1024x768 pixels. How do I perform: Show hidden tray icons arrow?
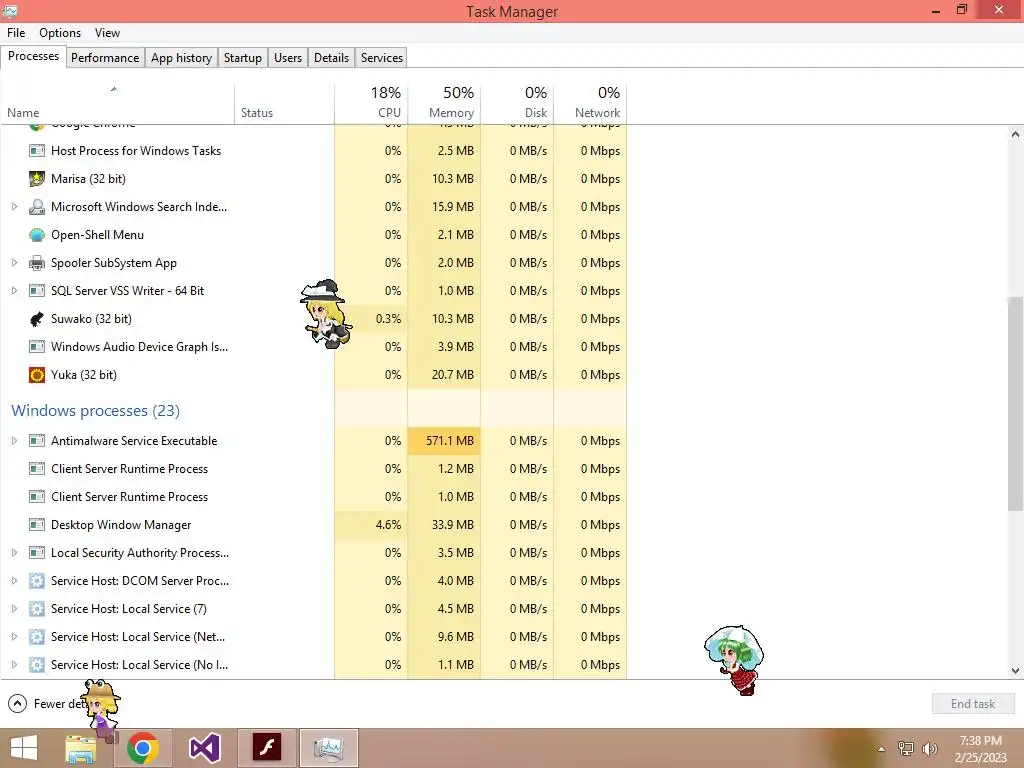tap(881, 749)
